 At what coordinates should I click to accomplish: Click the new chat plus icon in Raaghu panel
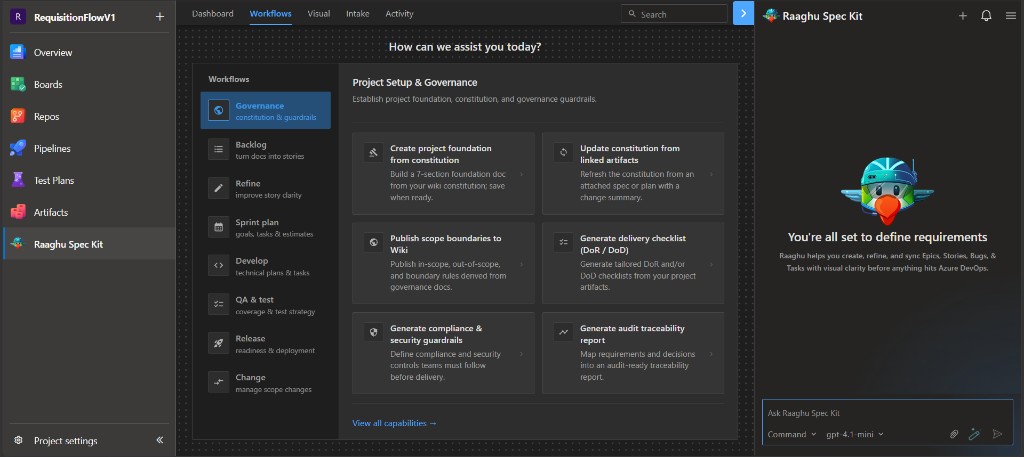pos(963,16)
